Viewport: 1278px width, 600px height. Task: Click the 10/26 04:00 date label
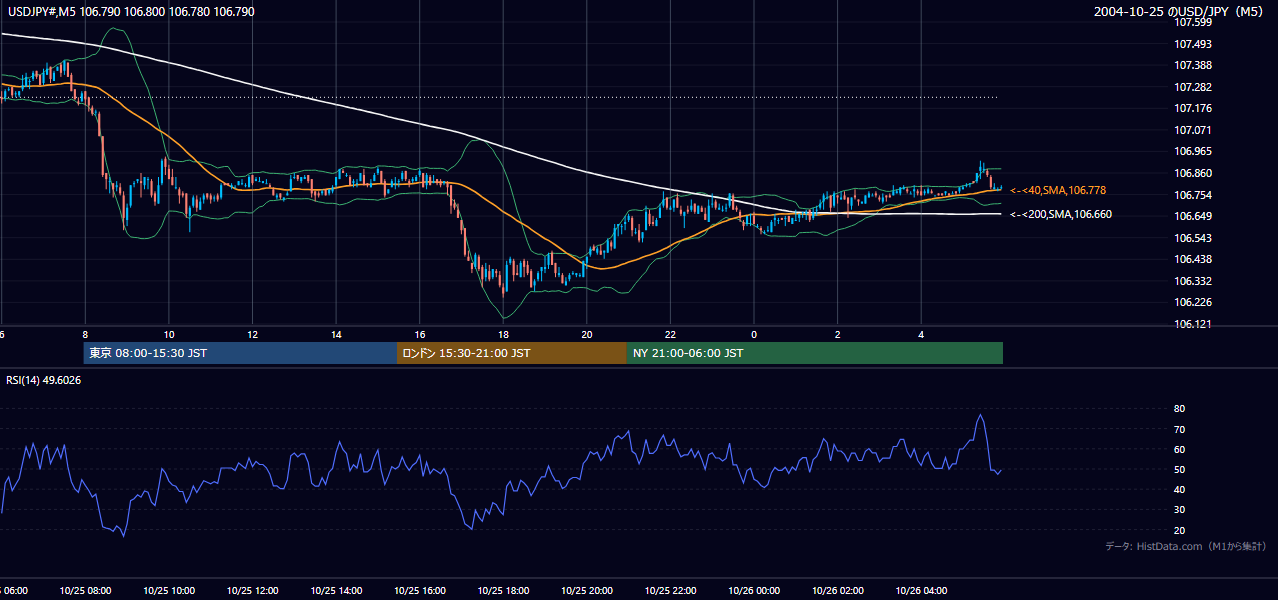(x=921, y=591)
